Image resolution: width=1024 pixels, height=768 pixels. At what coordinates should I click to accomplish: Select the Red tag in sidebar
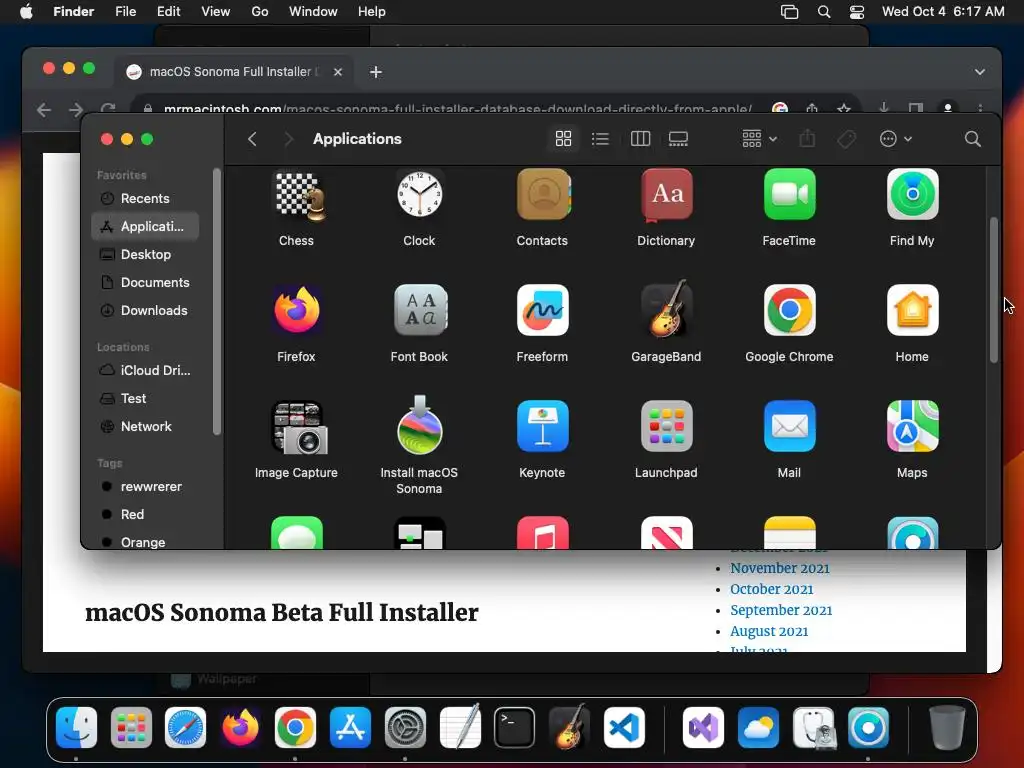point(145,515)
